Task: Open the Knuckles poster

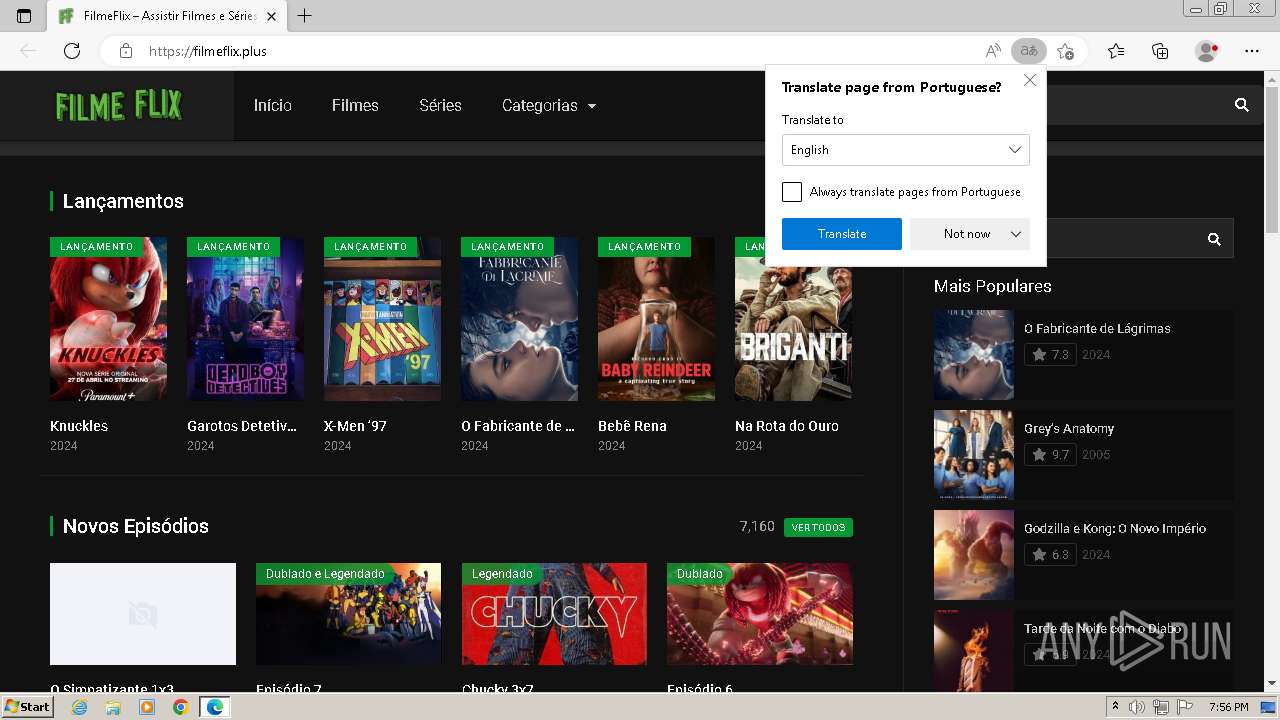Action: pos(108,319)
